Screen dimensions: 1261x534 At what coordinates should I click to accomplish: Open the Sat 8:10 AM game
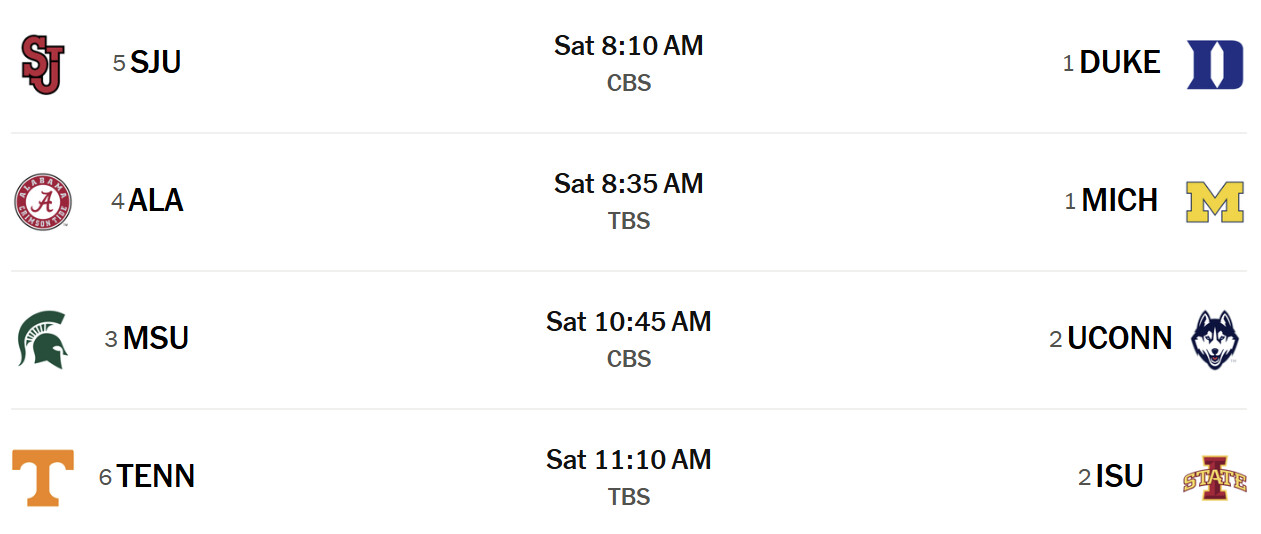pyautogui.click(x=628, y=46)
